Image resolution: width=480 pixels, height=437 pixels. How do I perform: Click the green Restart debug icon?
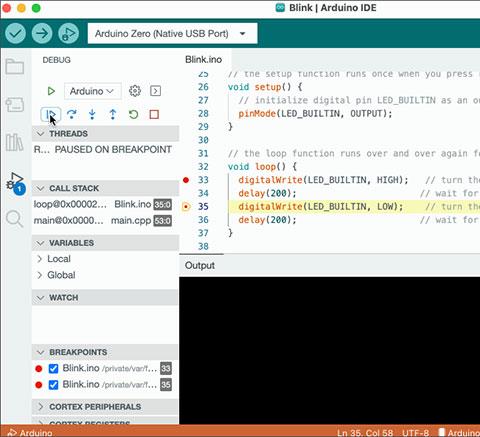point(133,114)
